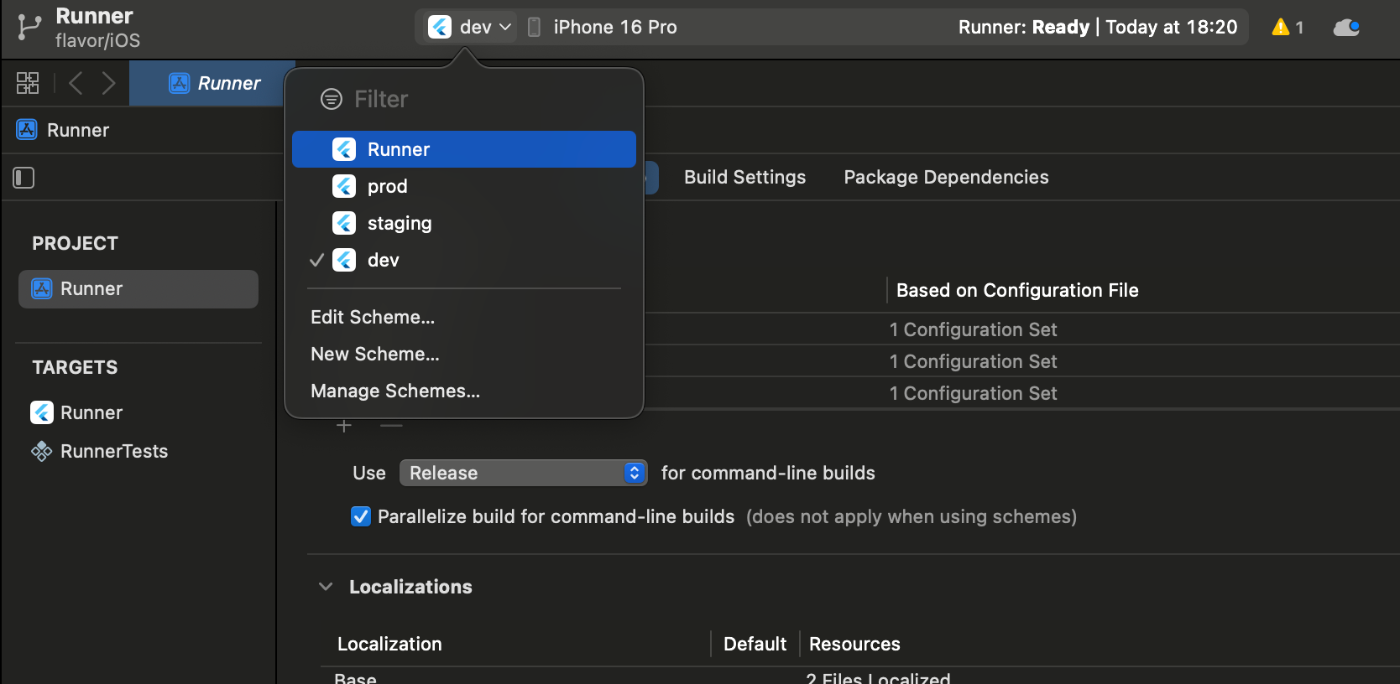Click the second 1 Configuration Set cell

pos(973,362)
